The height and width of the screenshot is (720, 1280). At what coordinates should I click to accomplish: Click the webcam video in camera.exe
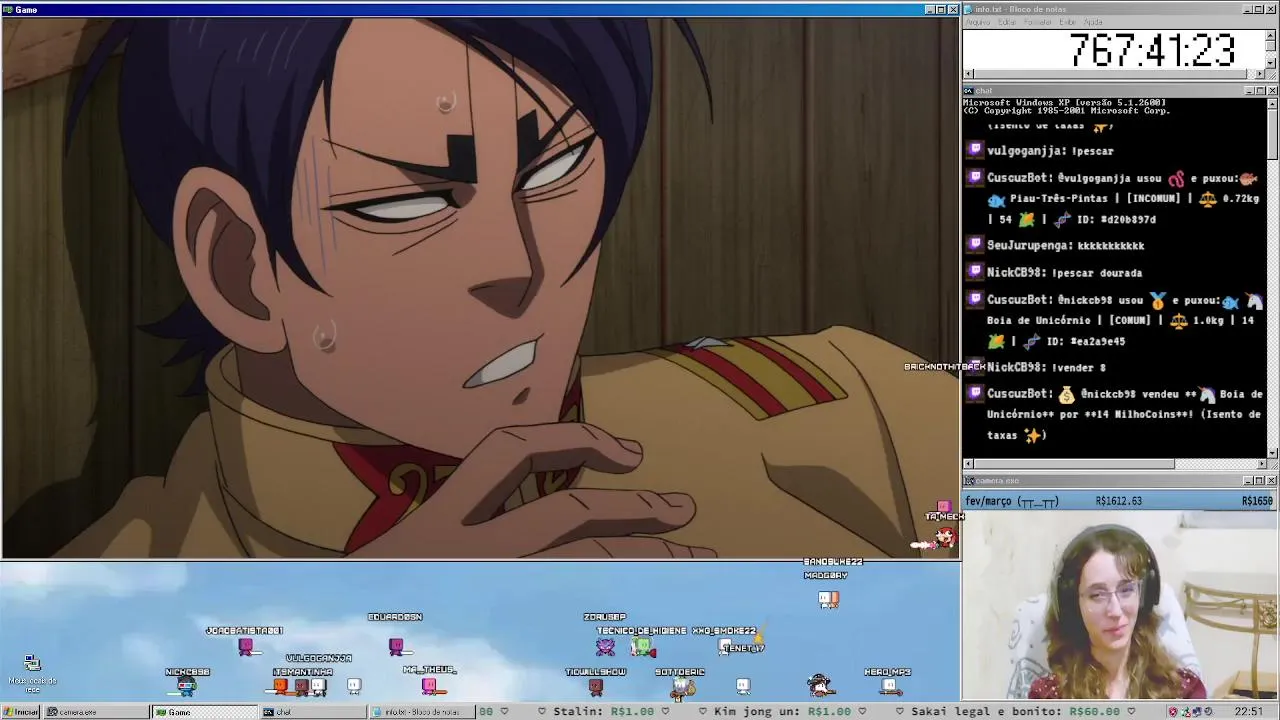click(1120, 604)
